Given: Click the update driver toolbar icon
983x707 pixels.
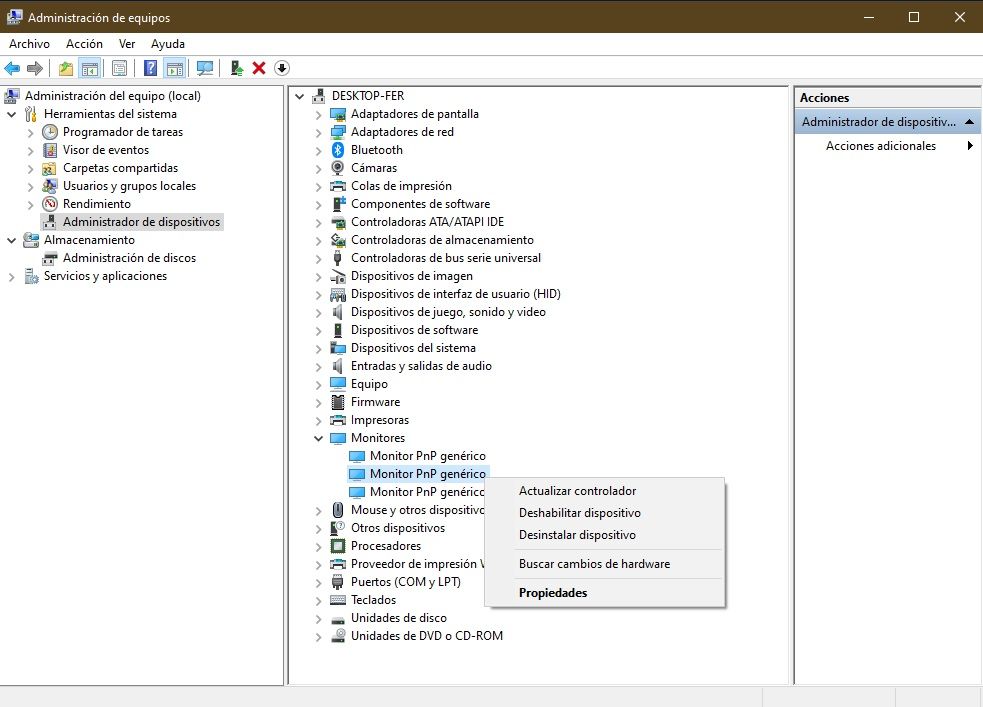Looking at the screenshot, I should click(236, 68).
